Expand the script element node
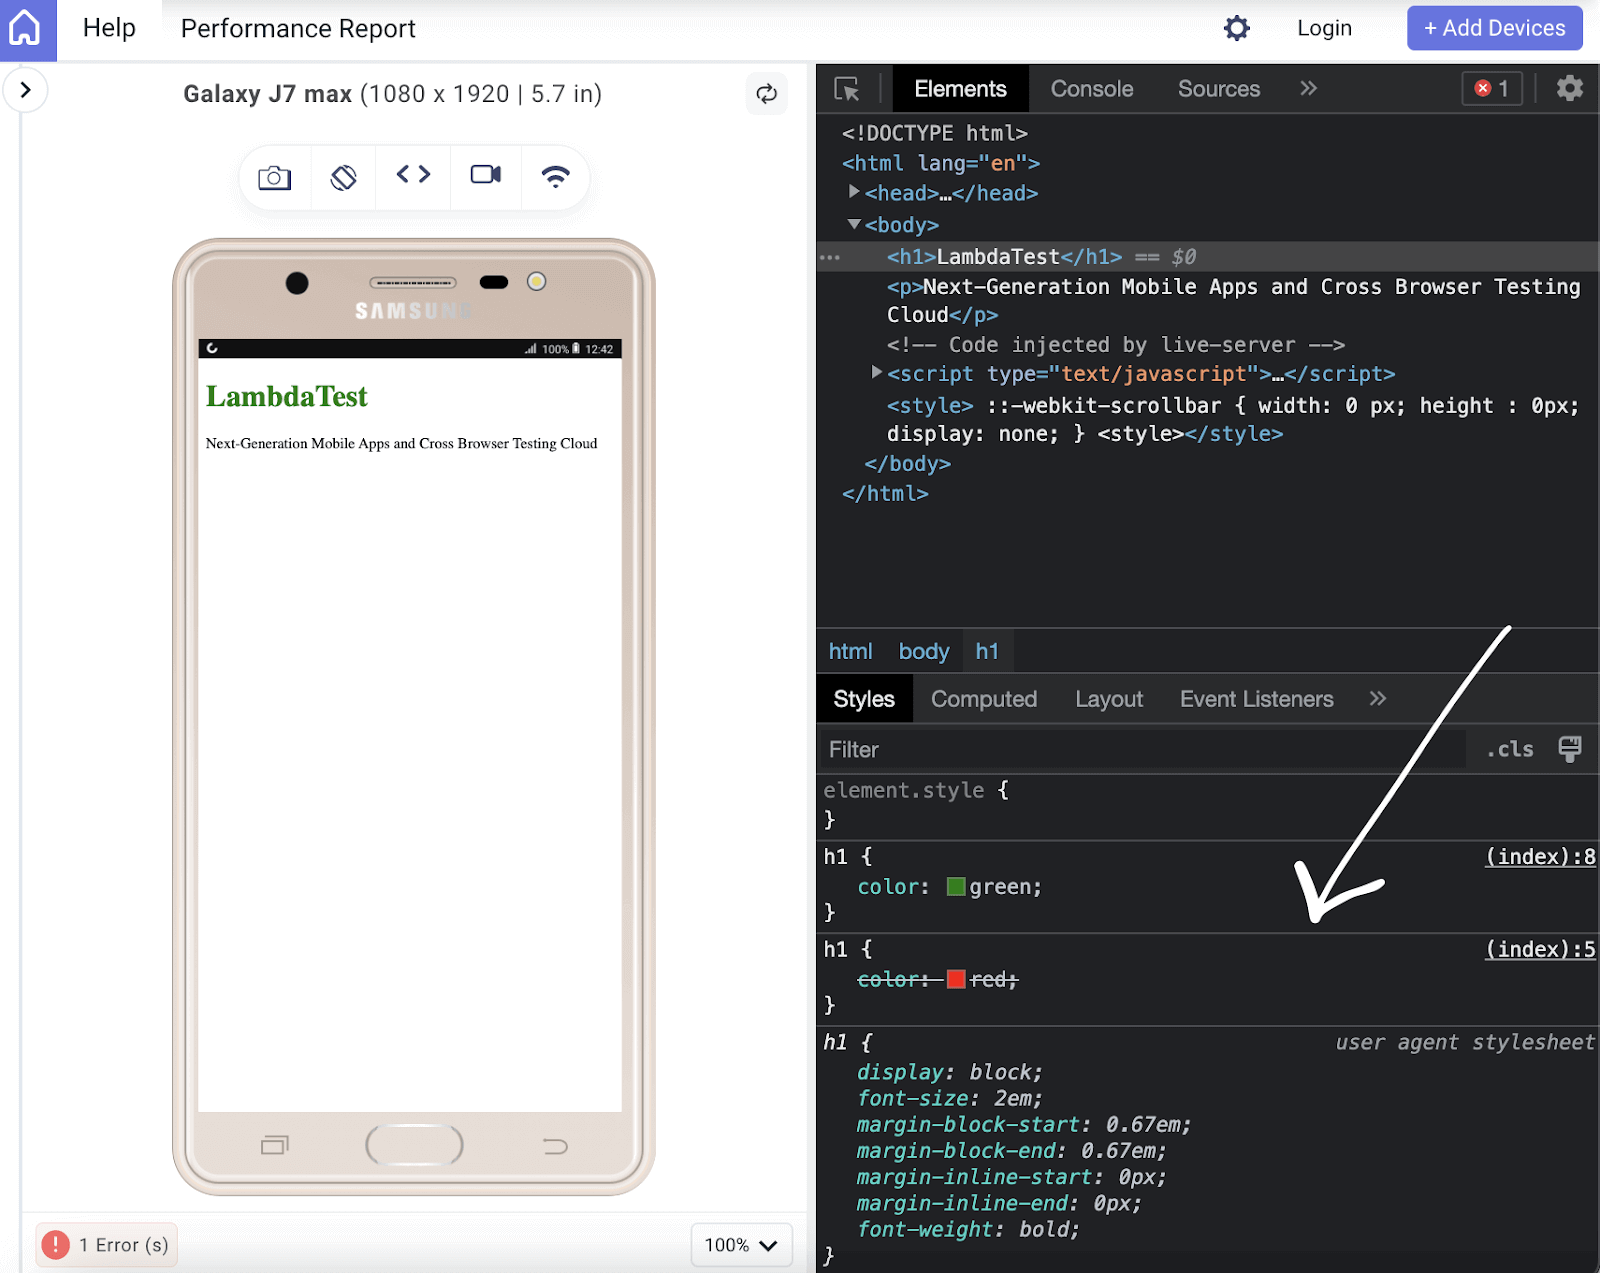 coord(877,373)
